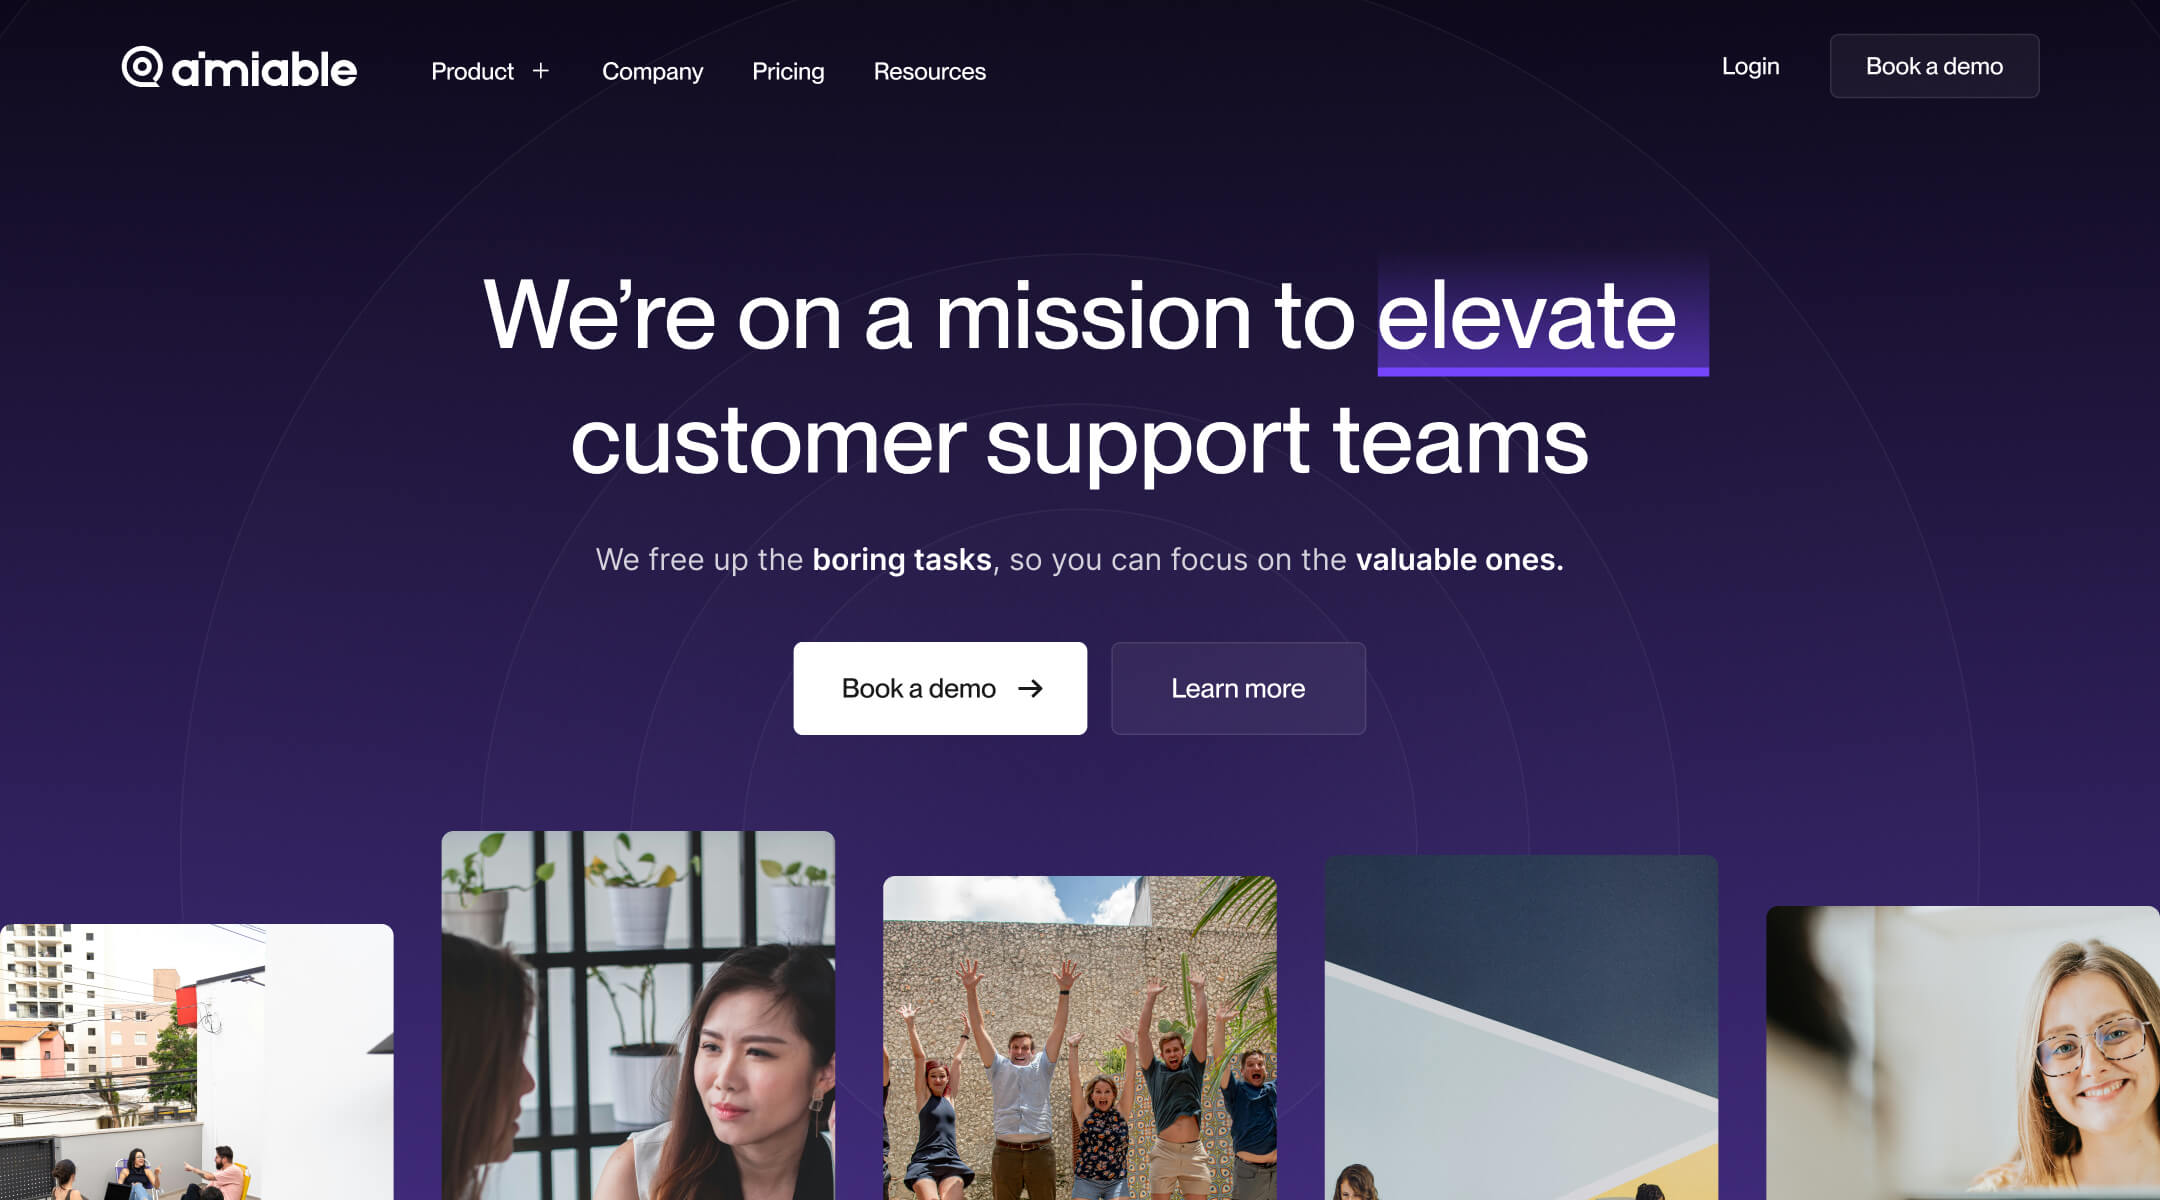Open the Pricing page
Image resolution: width=2160 pixels, height=1200 pixels.
tap(788, 72)
